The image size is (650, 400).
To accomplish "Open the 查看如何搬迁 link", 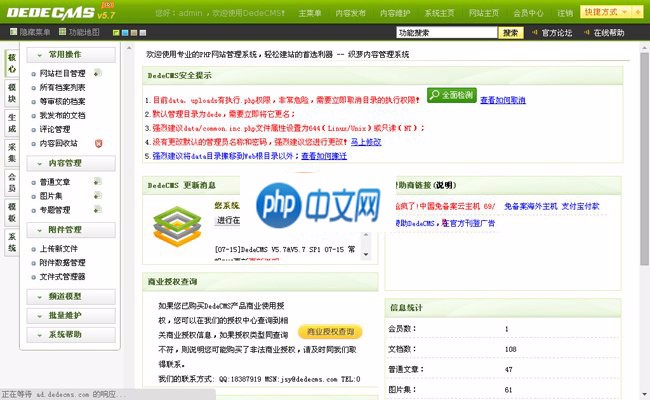I will pyautogui.click(x=324, y=156).
